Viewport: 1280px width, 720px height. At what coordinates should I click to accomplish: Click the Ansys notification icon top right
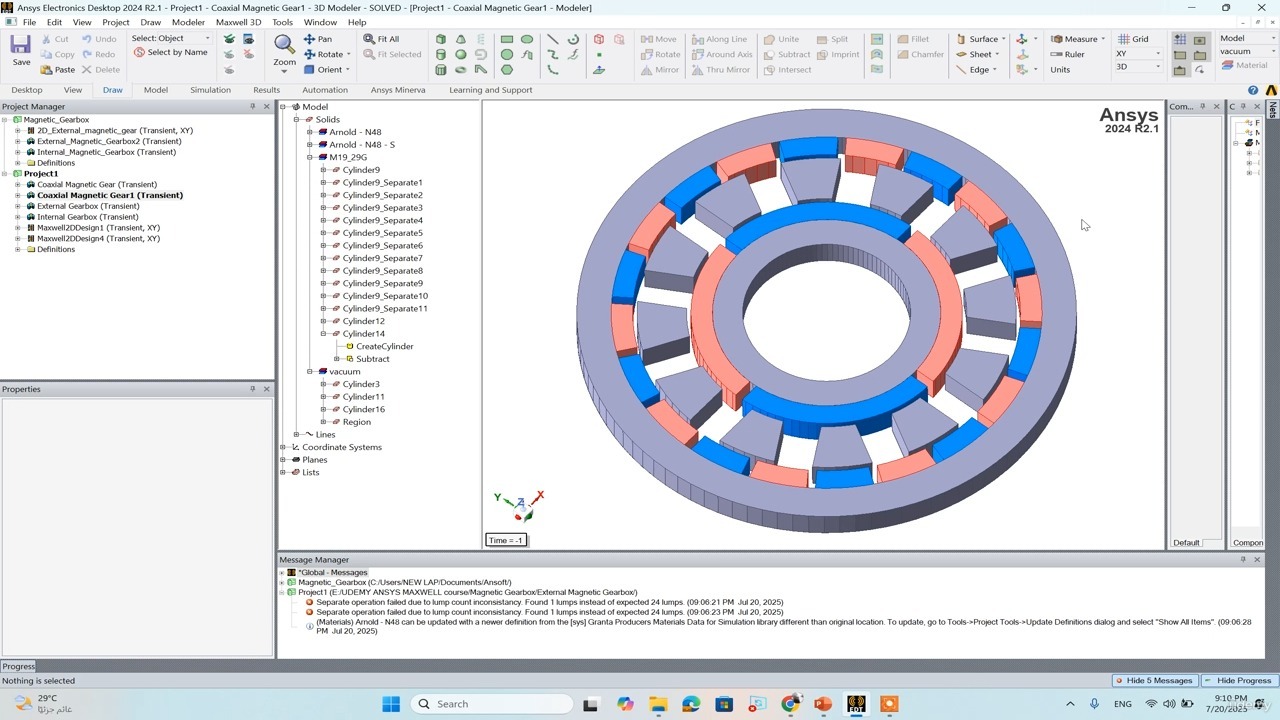pyautogui.click(x=1271, y=90)
